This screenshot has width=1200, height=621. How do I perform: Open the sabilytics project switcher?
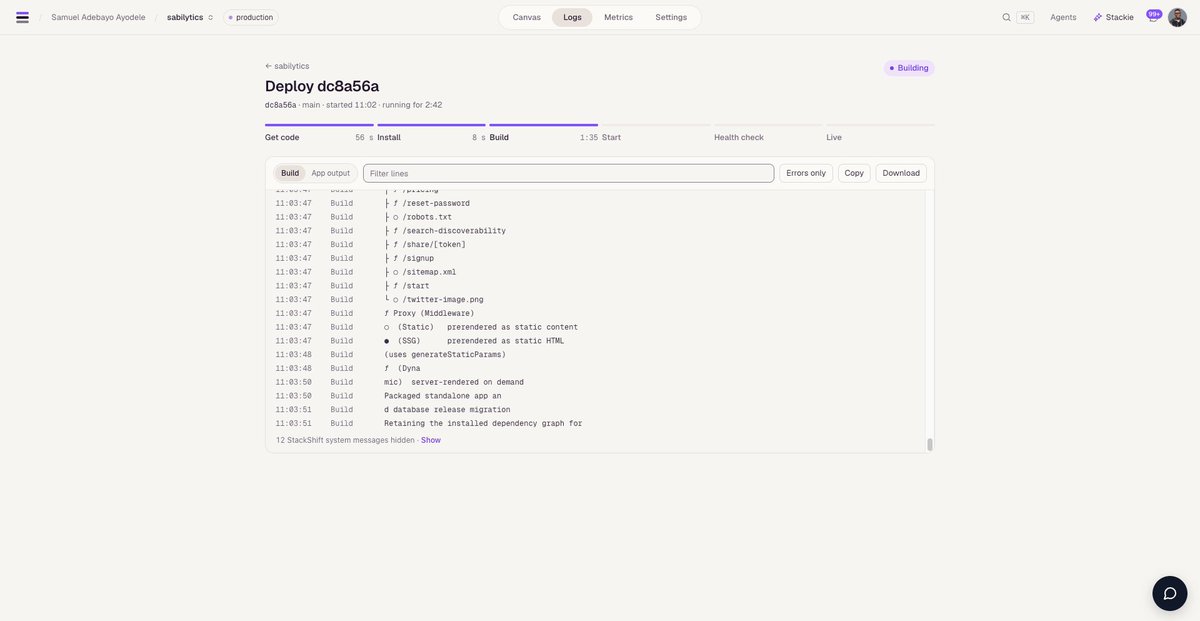point(190,17)
